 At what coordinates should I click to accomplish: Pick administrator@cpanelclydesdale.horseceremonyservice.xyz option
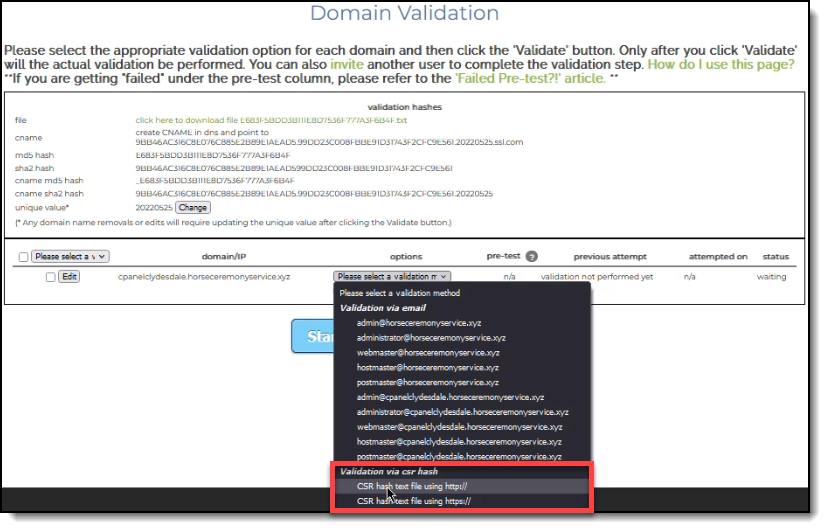tap(462, 411)
